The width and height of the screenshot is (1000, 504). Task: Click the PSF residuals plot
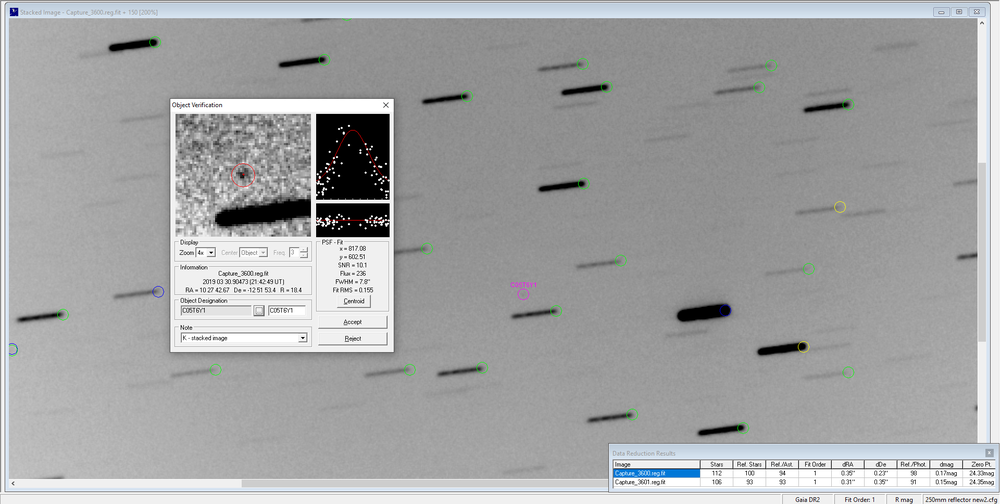(352, 219)
